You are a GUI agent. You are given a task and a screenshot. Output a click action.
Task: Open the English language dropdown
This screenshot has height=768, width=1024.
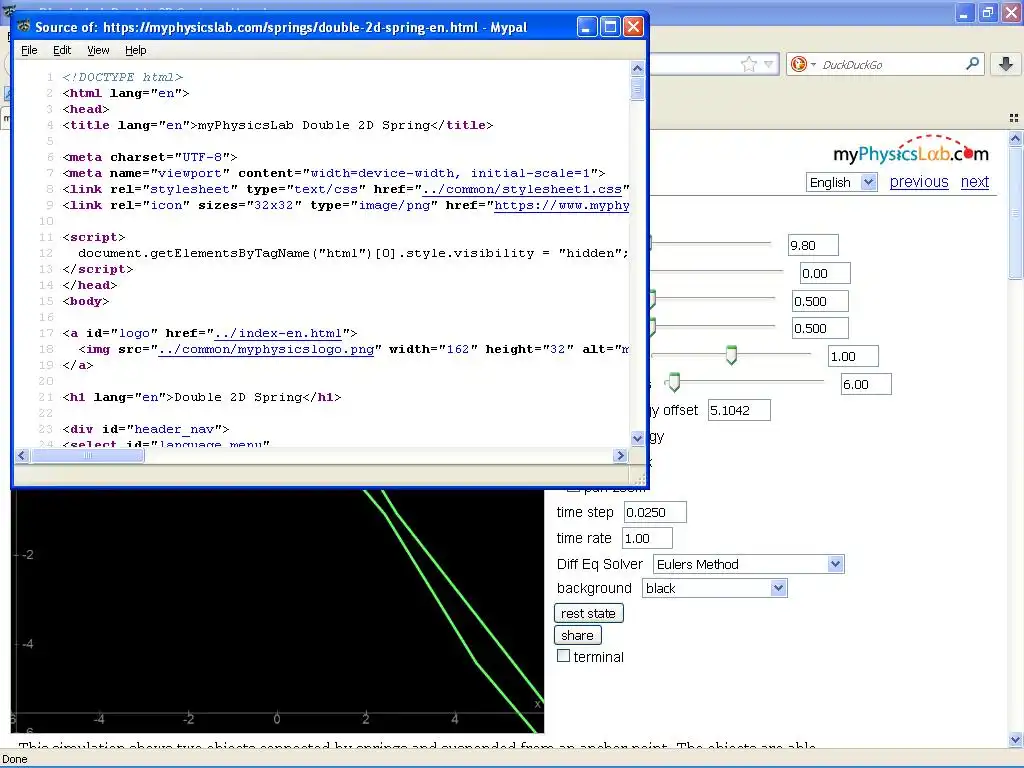pyautogui.click(x=841, y=182)
